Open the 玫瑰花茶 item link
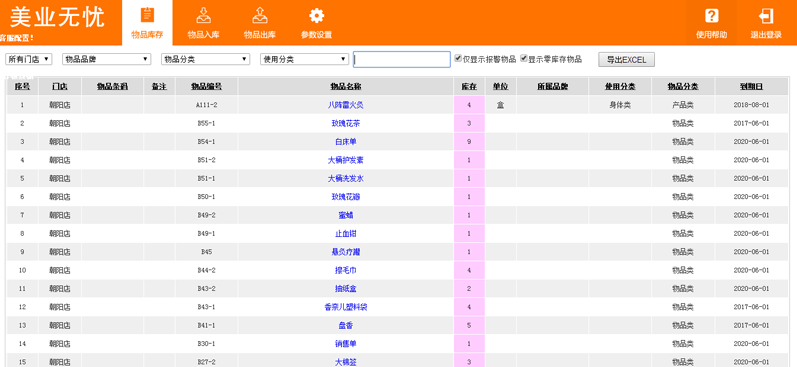The width and height of the screenshot is (797, 367). click(346, 124)
